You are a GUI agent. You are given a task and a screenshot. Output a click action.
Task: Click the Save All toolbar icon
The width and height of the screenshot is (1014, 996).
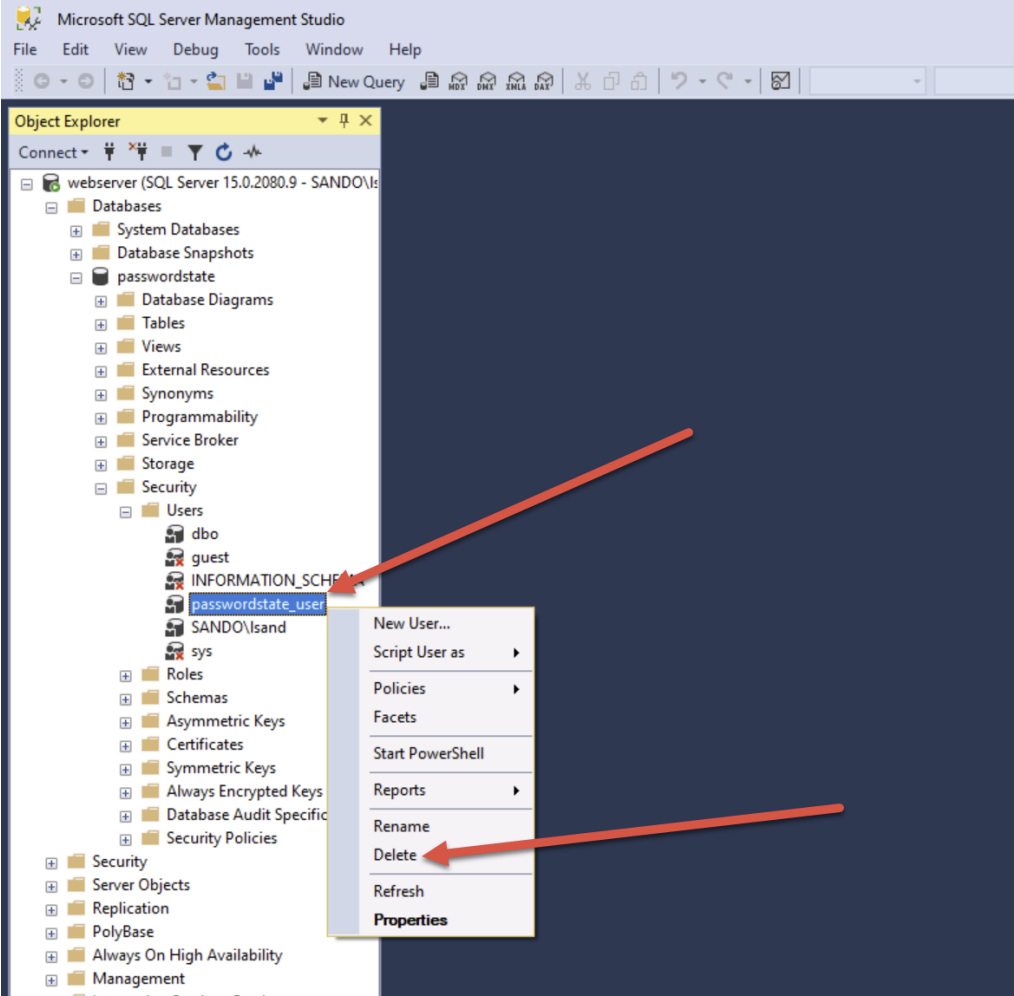pyautogui.click(x=273, y=81)
